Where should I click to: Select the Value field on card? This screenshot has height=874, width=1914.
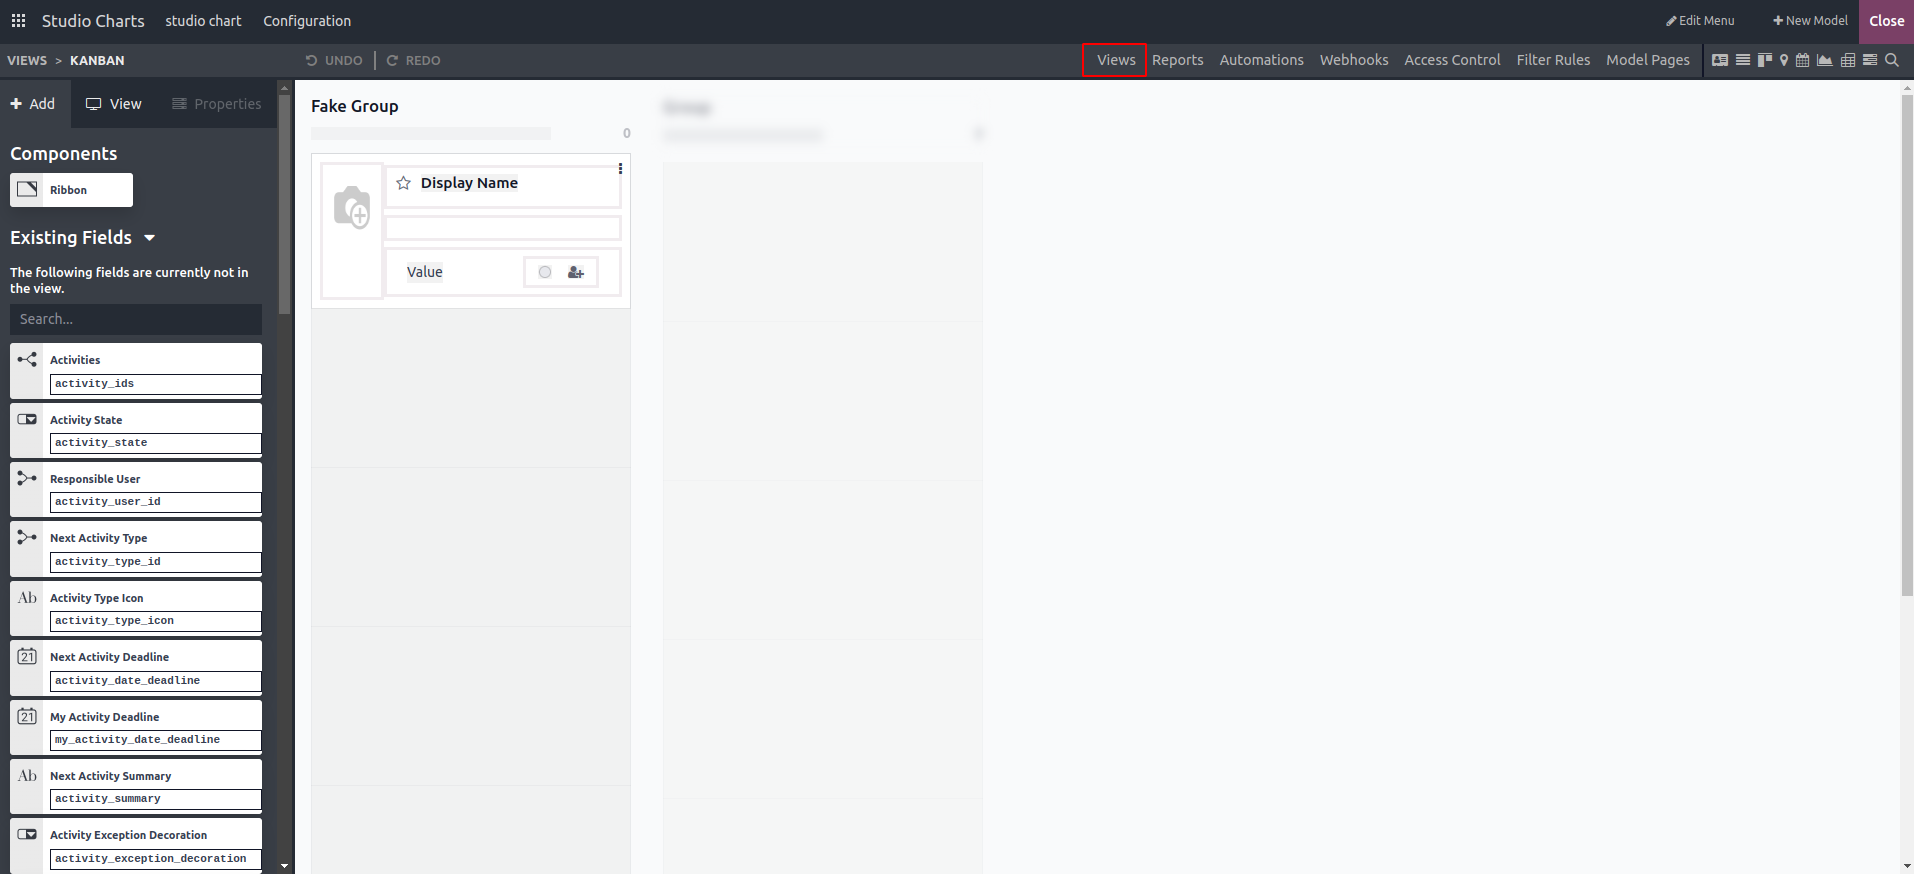pyautogui.click(x=425, y=272)
